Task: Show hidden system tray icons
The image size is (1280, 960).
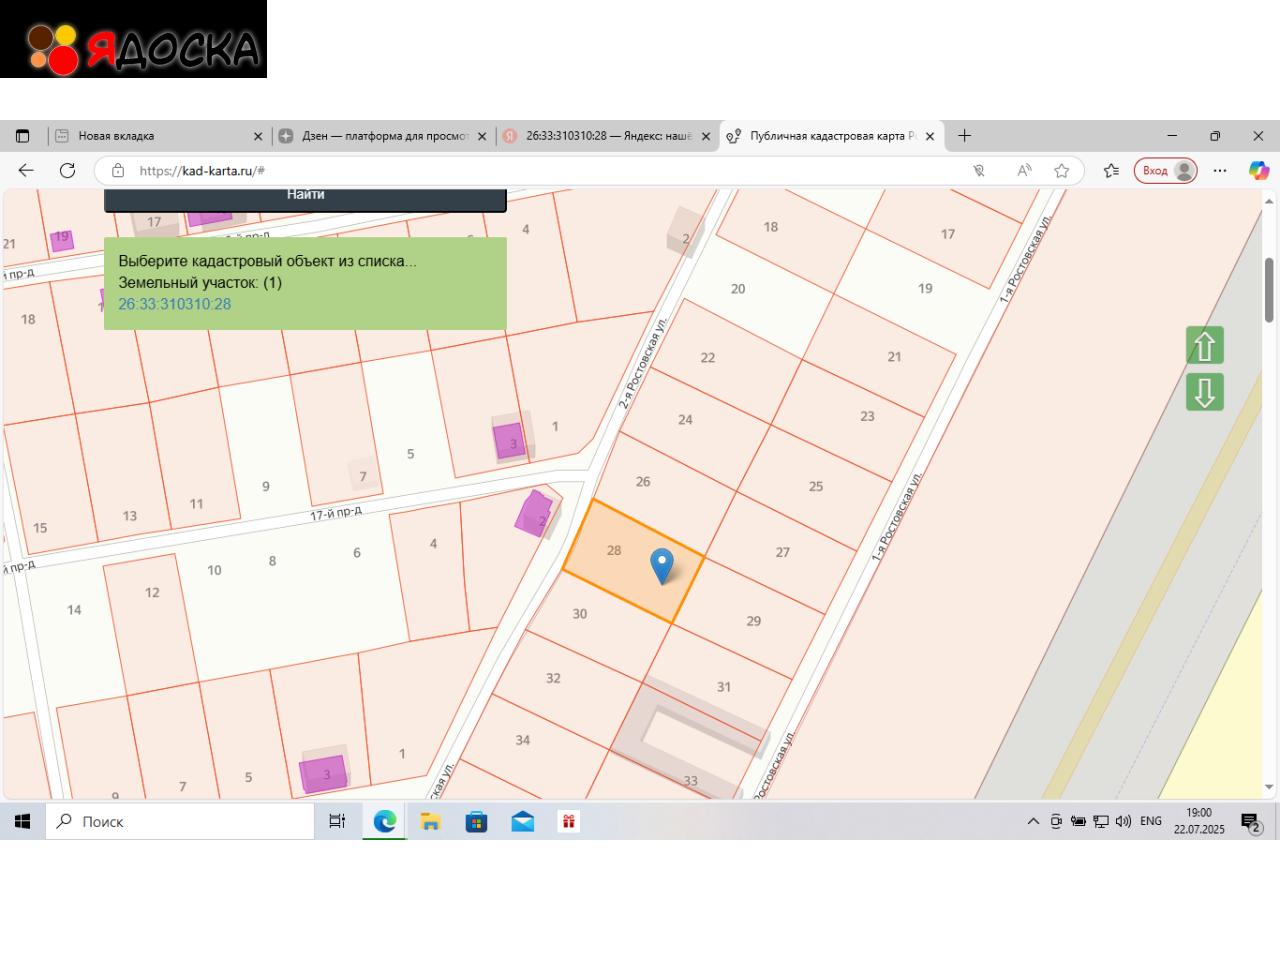Action: click(x=1033, y=822)
